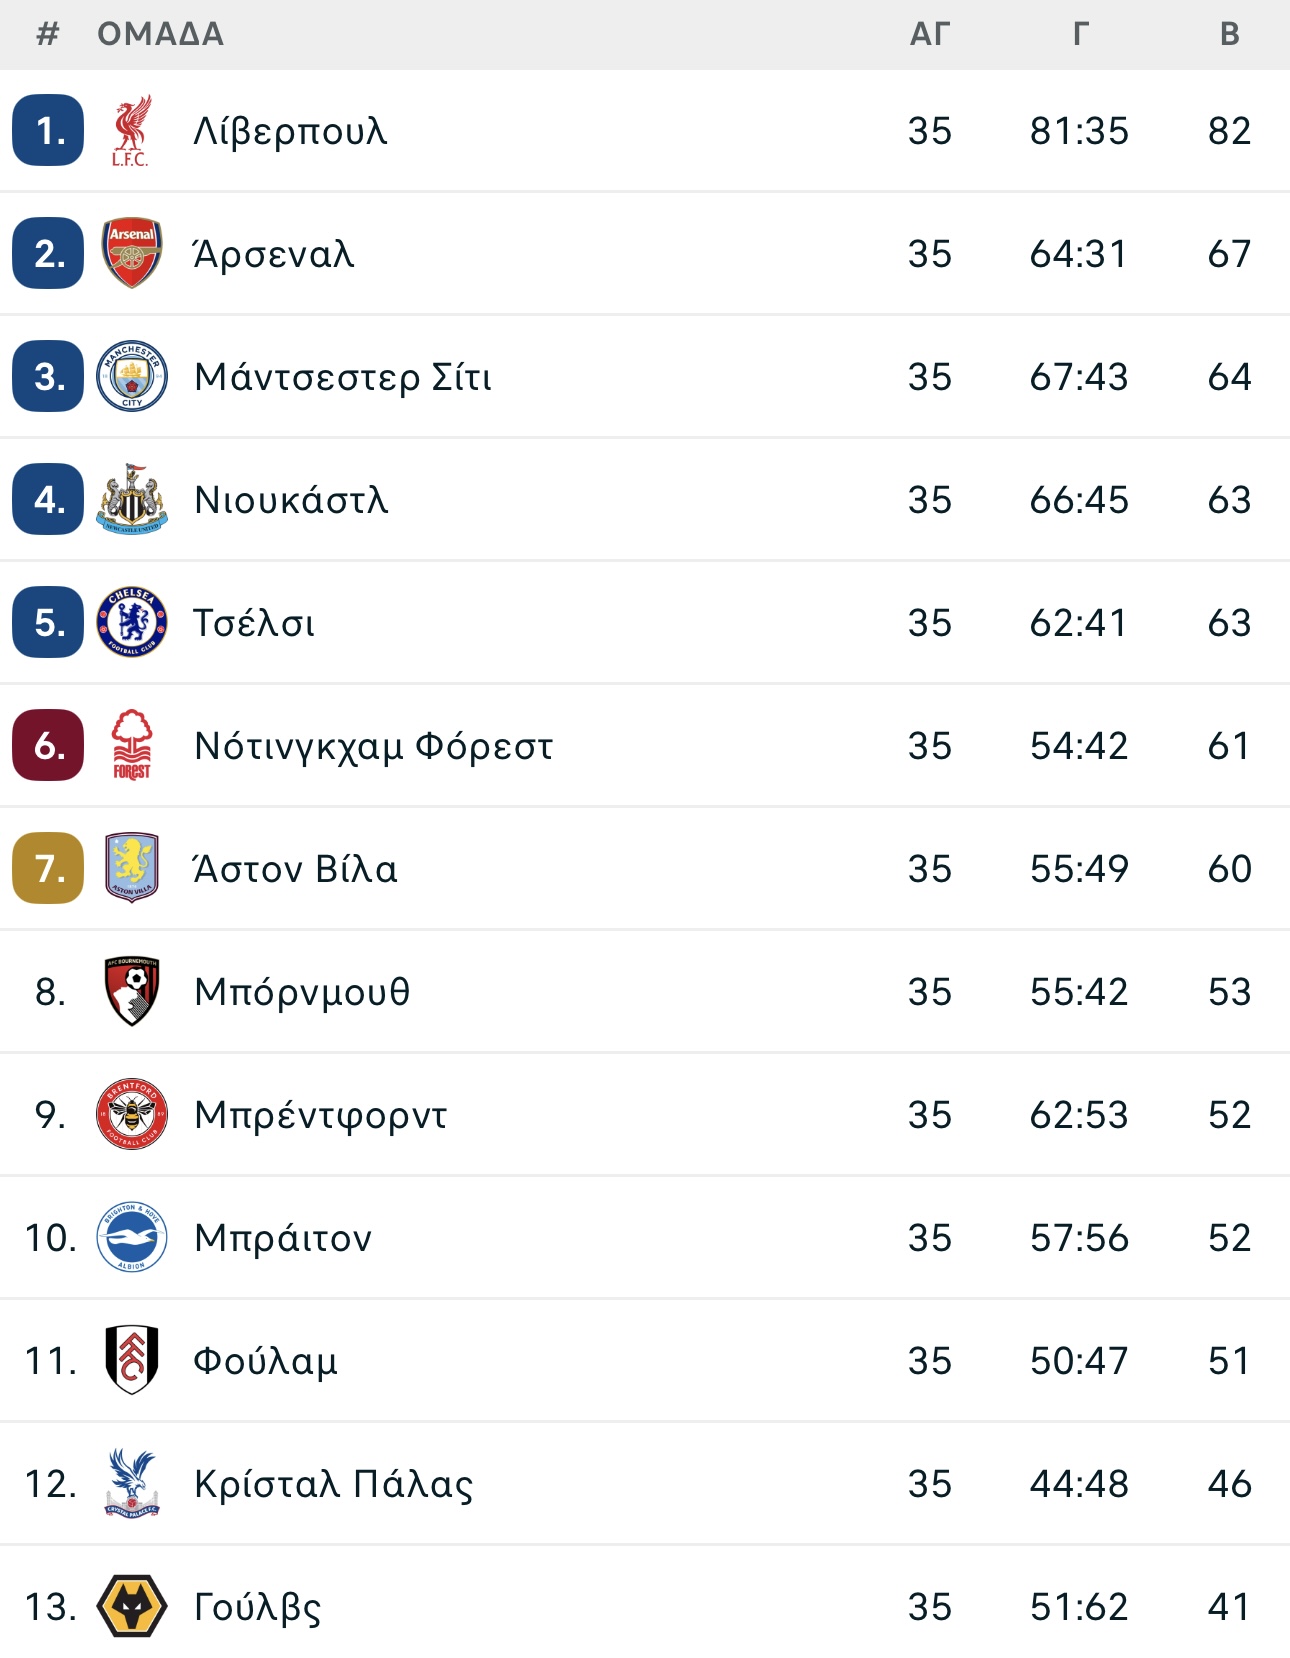1290x1658 pixels.
Task: Click the Brighton seagull crest
Action: (x=132, y=1237)
